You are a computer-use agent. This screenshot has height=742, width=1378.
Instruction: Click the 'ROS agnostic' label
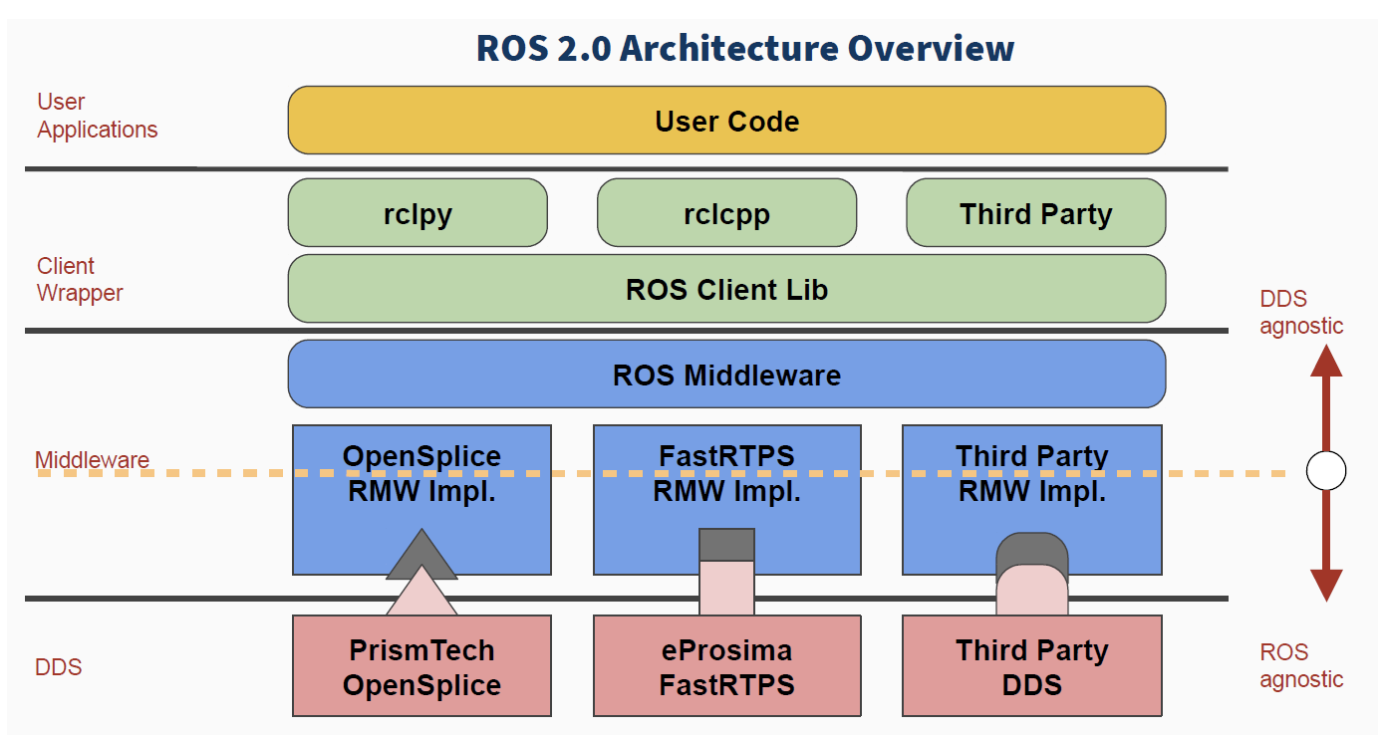[x=1301, y=666]
